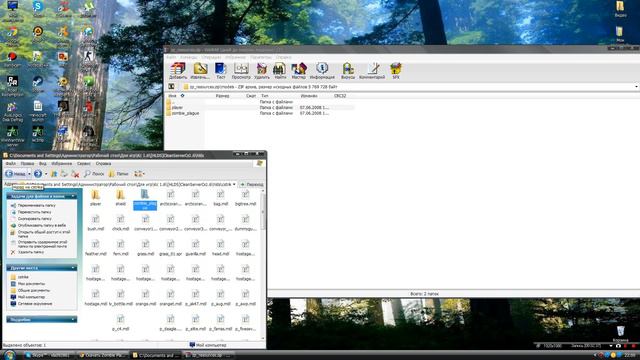This screenshot has height=360, width=640.
Task: Open the WinRAR Мастер (Wizard) icon
Action: click(299, 71)
